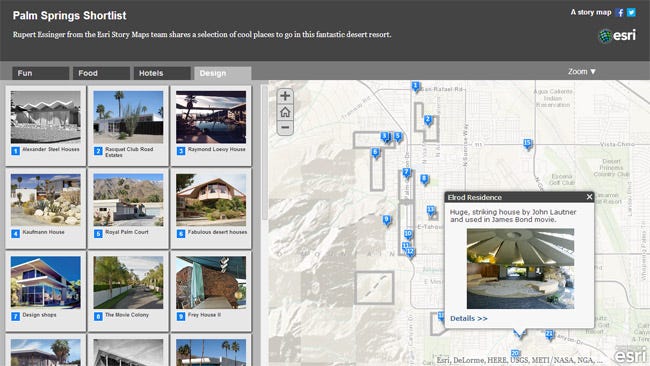Open the Zoom dropdown
This screenshot has height=366, width=650.
(x=582, y=72)
